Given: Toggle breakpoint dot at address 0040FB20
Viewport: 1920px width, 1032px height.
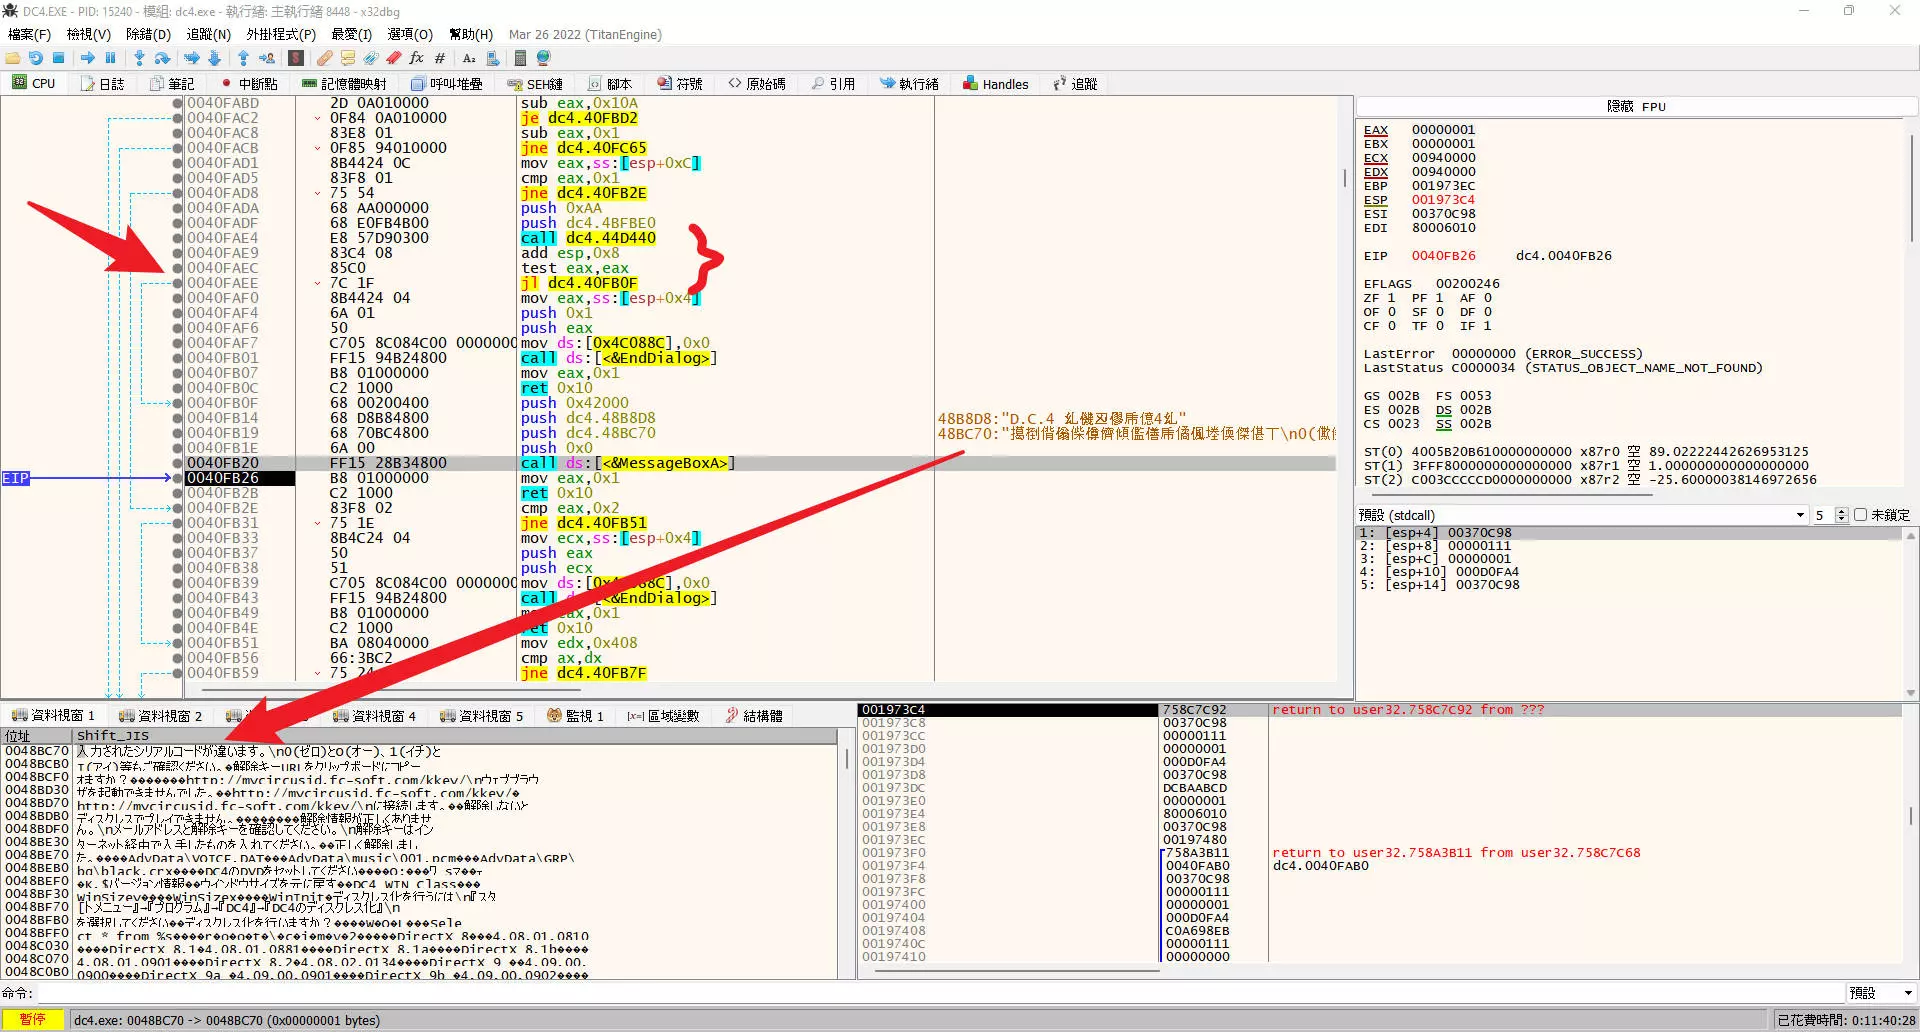Looking at the screenshot, I should pos(178,463).
